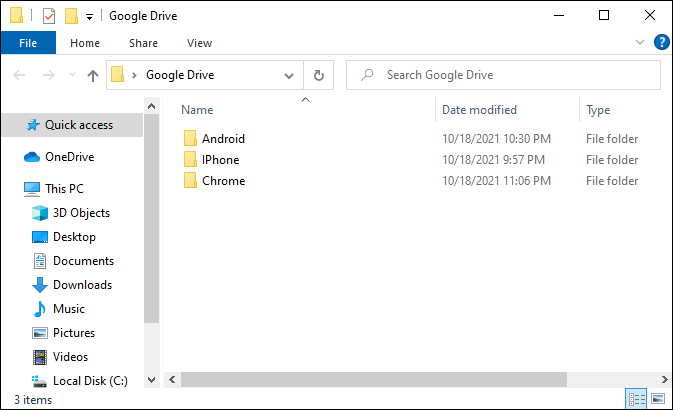Click the Search Google Drive field

pyautogui.click(x=503, y=75)
